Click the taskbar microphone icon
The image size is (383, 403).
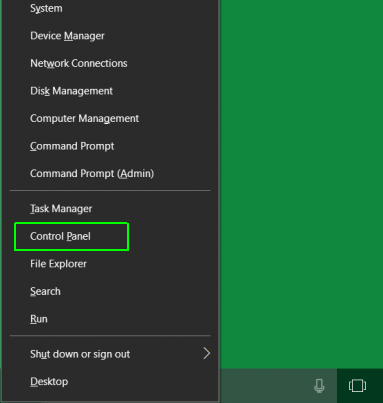point(319,386)
